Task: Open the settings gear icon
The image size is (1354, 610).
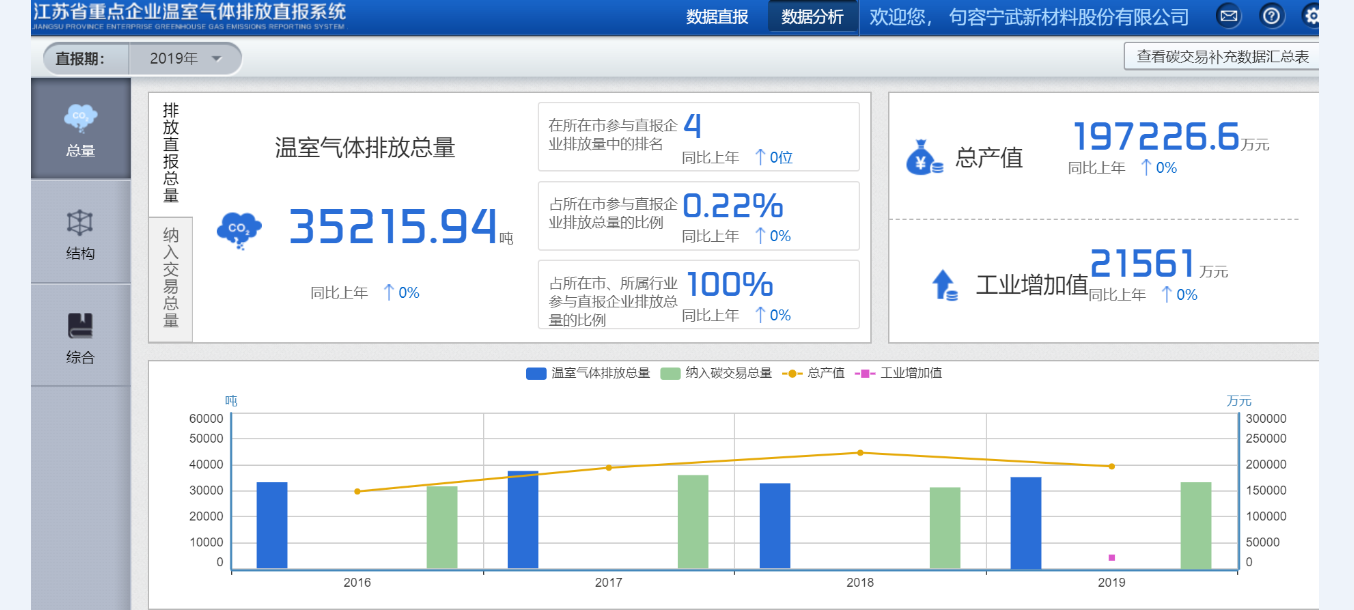Action: [1312, 16]
